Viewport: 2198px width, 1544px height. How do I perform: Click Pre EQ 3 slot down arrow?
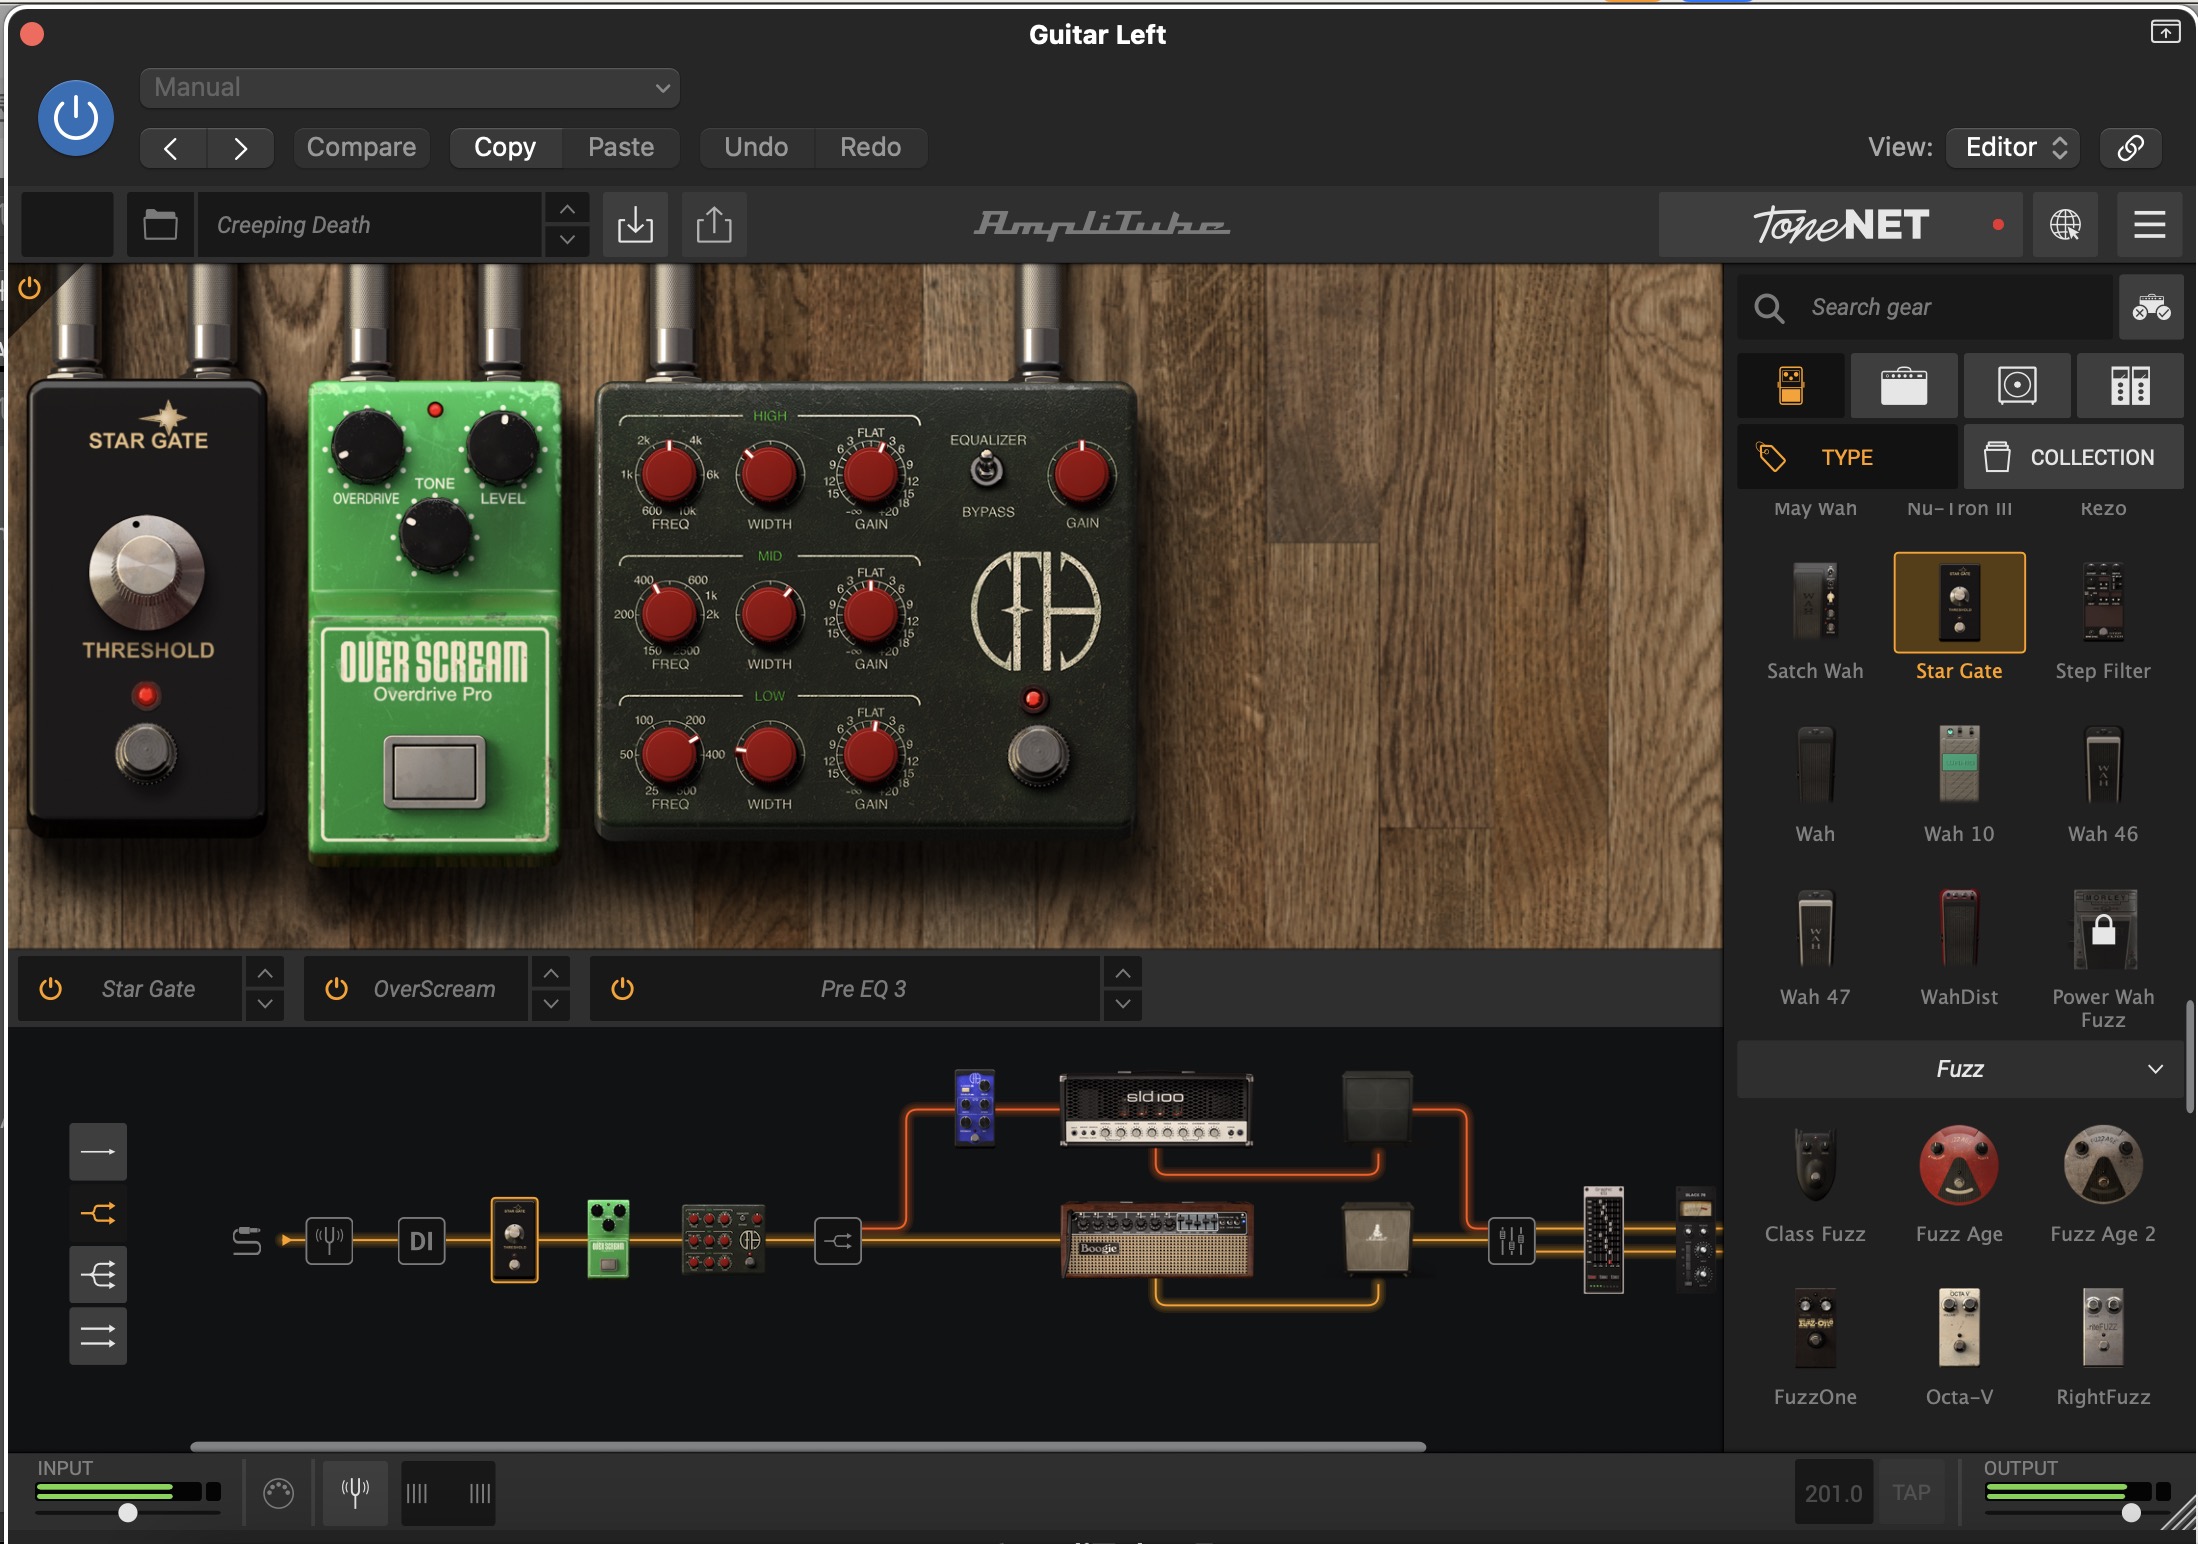1123,1004
